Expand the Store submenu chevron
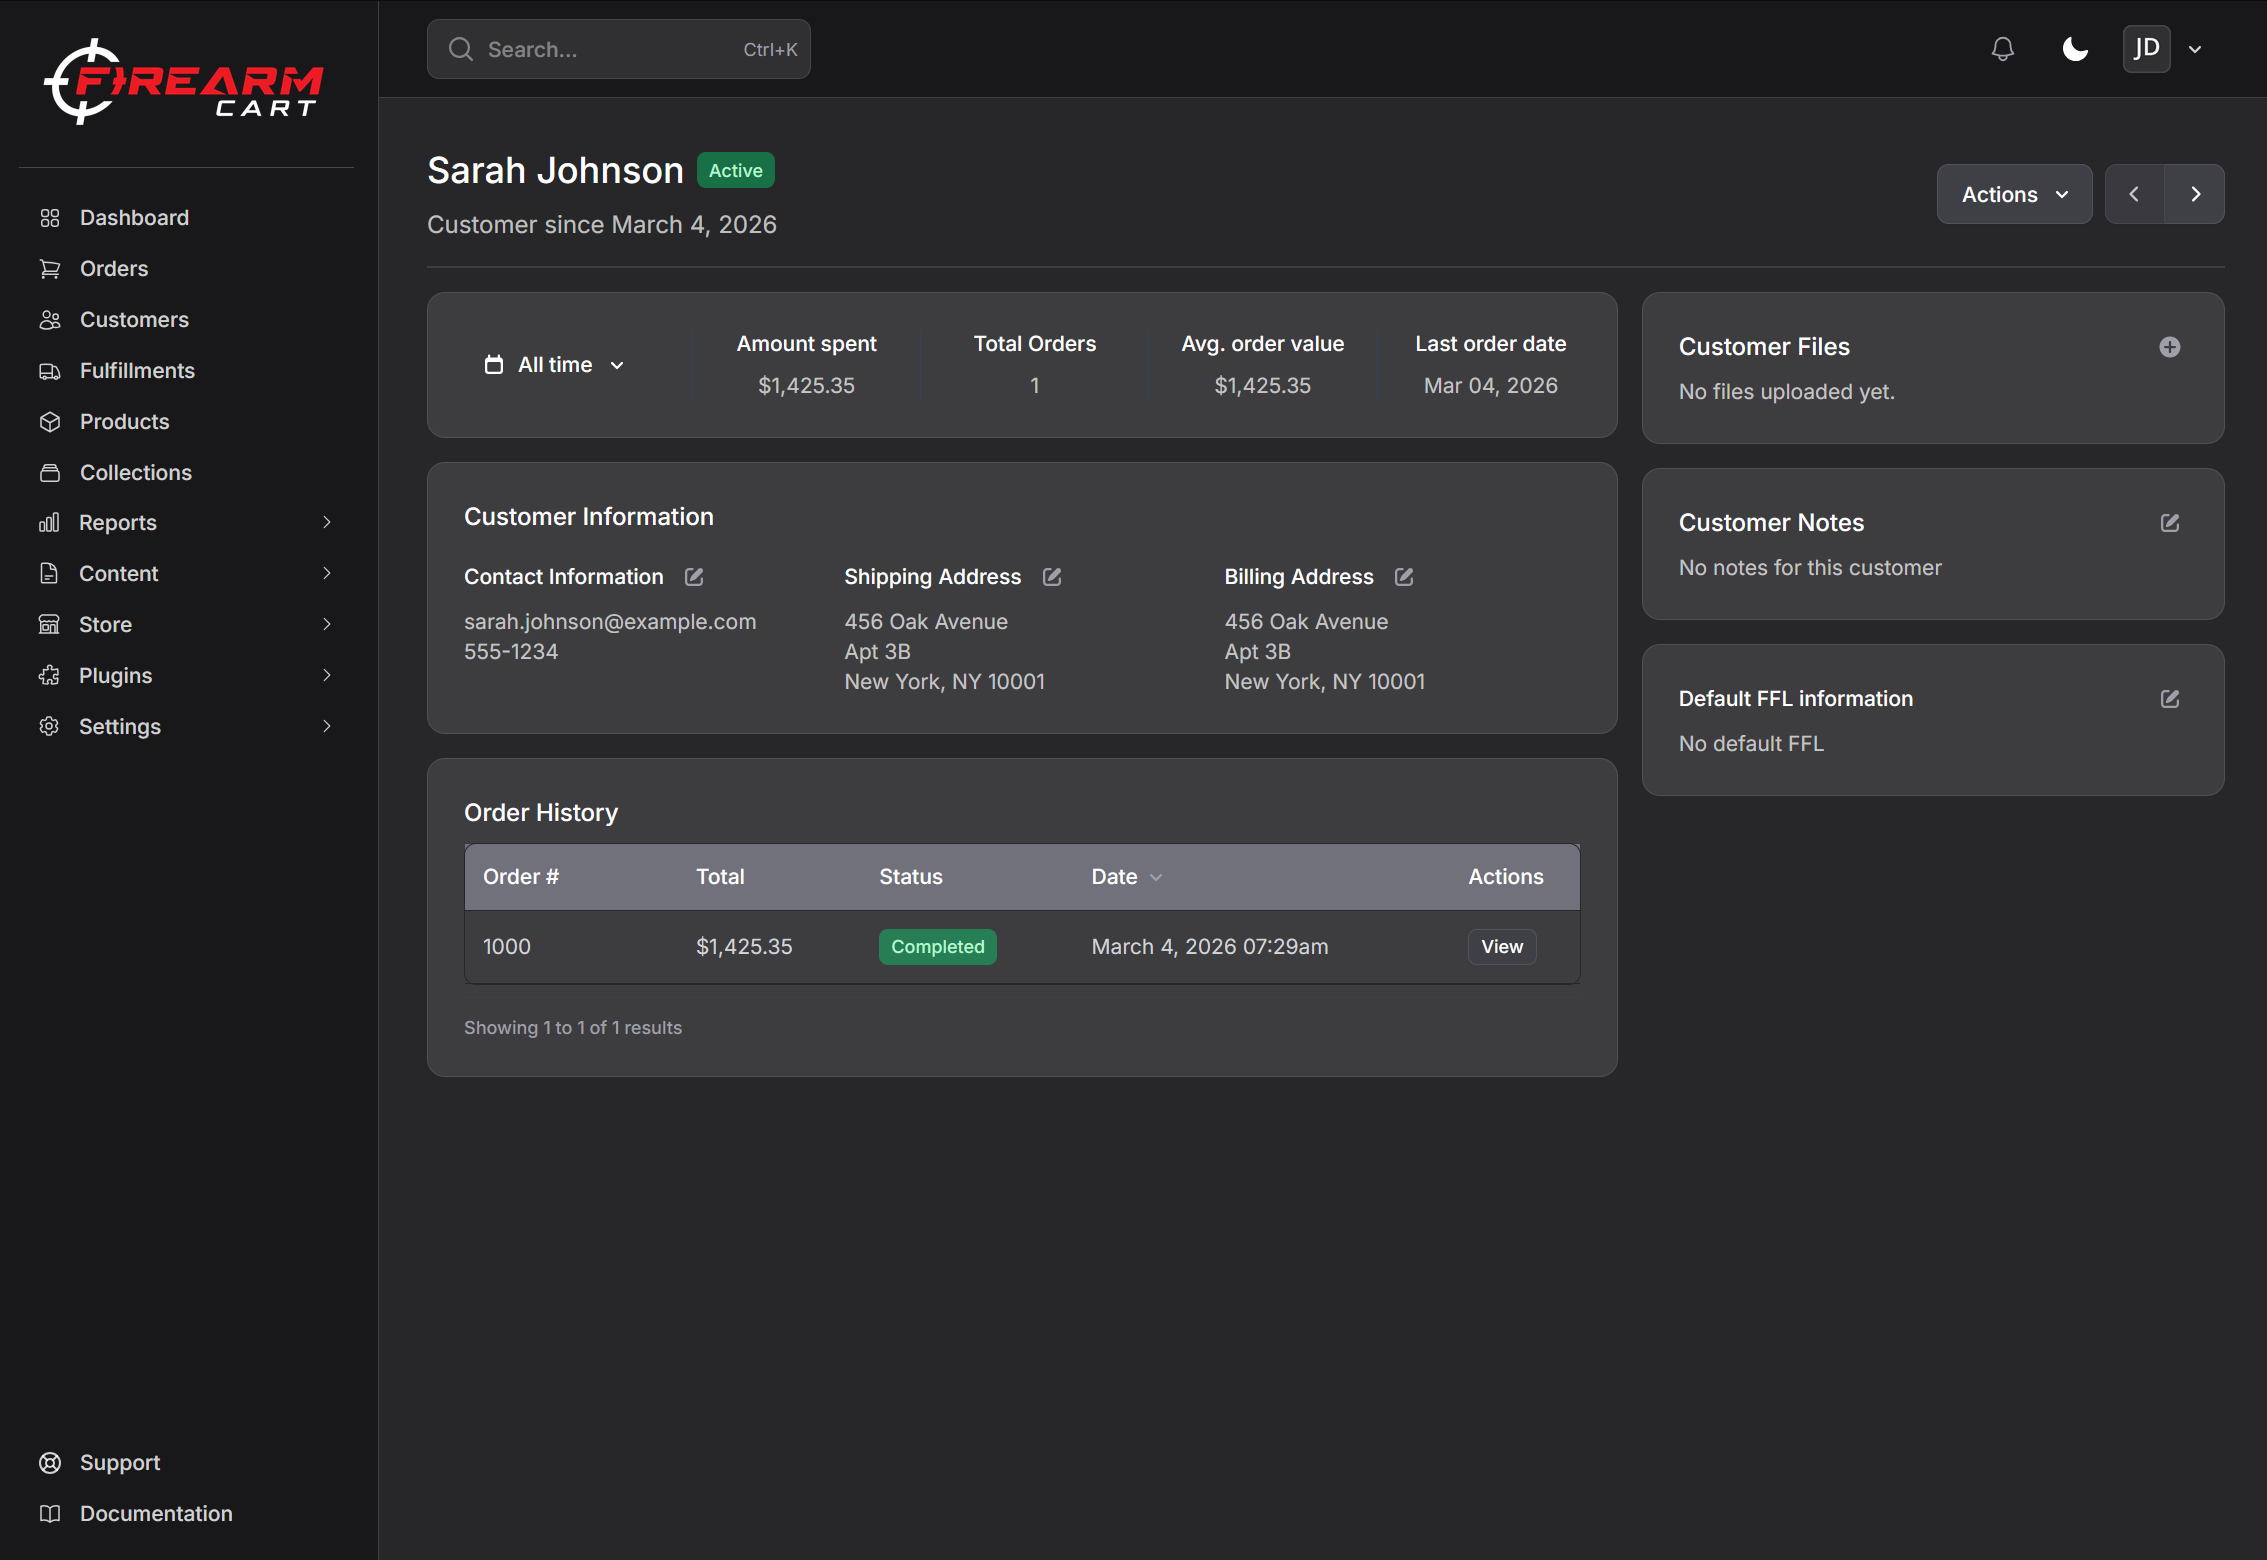Screen dimensions: 2267x1560 tap(327, 625)
